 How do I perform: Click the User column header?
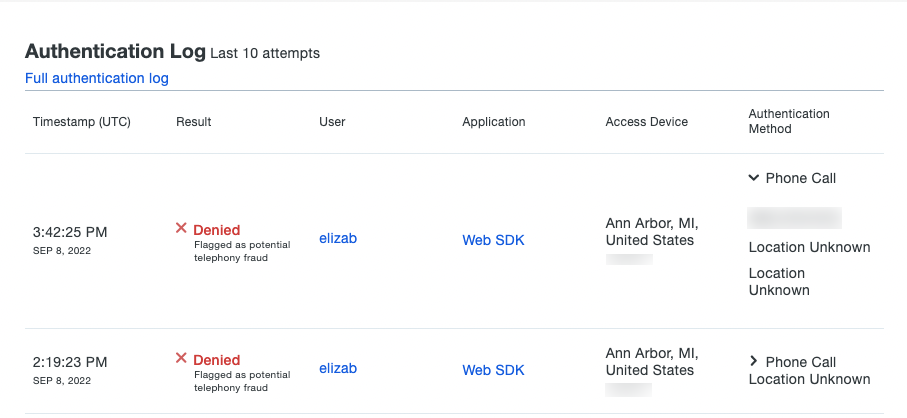click(332, 122)
